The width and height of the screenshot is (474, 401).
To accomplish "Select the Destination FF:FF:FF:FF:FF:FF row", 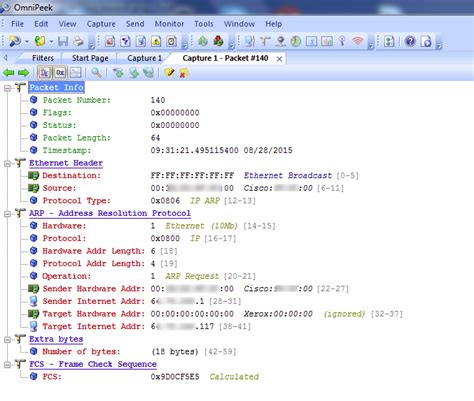I will 194,176.
